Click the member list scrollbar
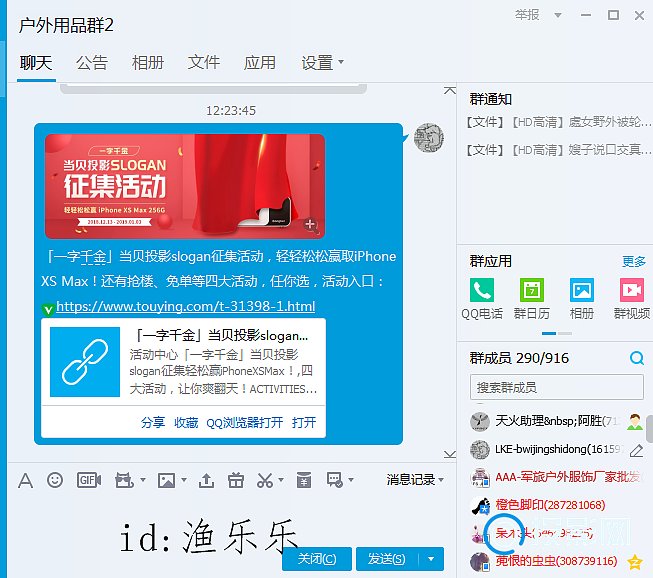 tap(649, 429)
